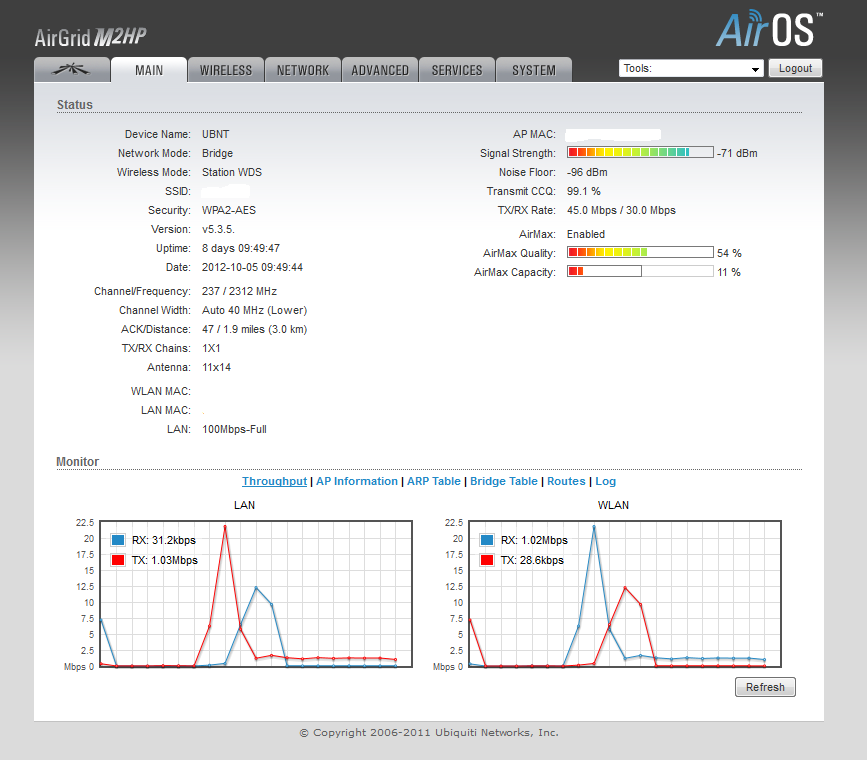Click the WLAN graph TX: 28.6kbps label
Viewport: 867px width, 760px height.
pyautogui.click(x=532, y=560)
